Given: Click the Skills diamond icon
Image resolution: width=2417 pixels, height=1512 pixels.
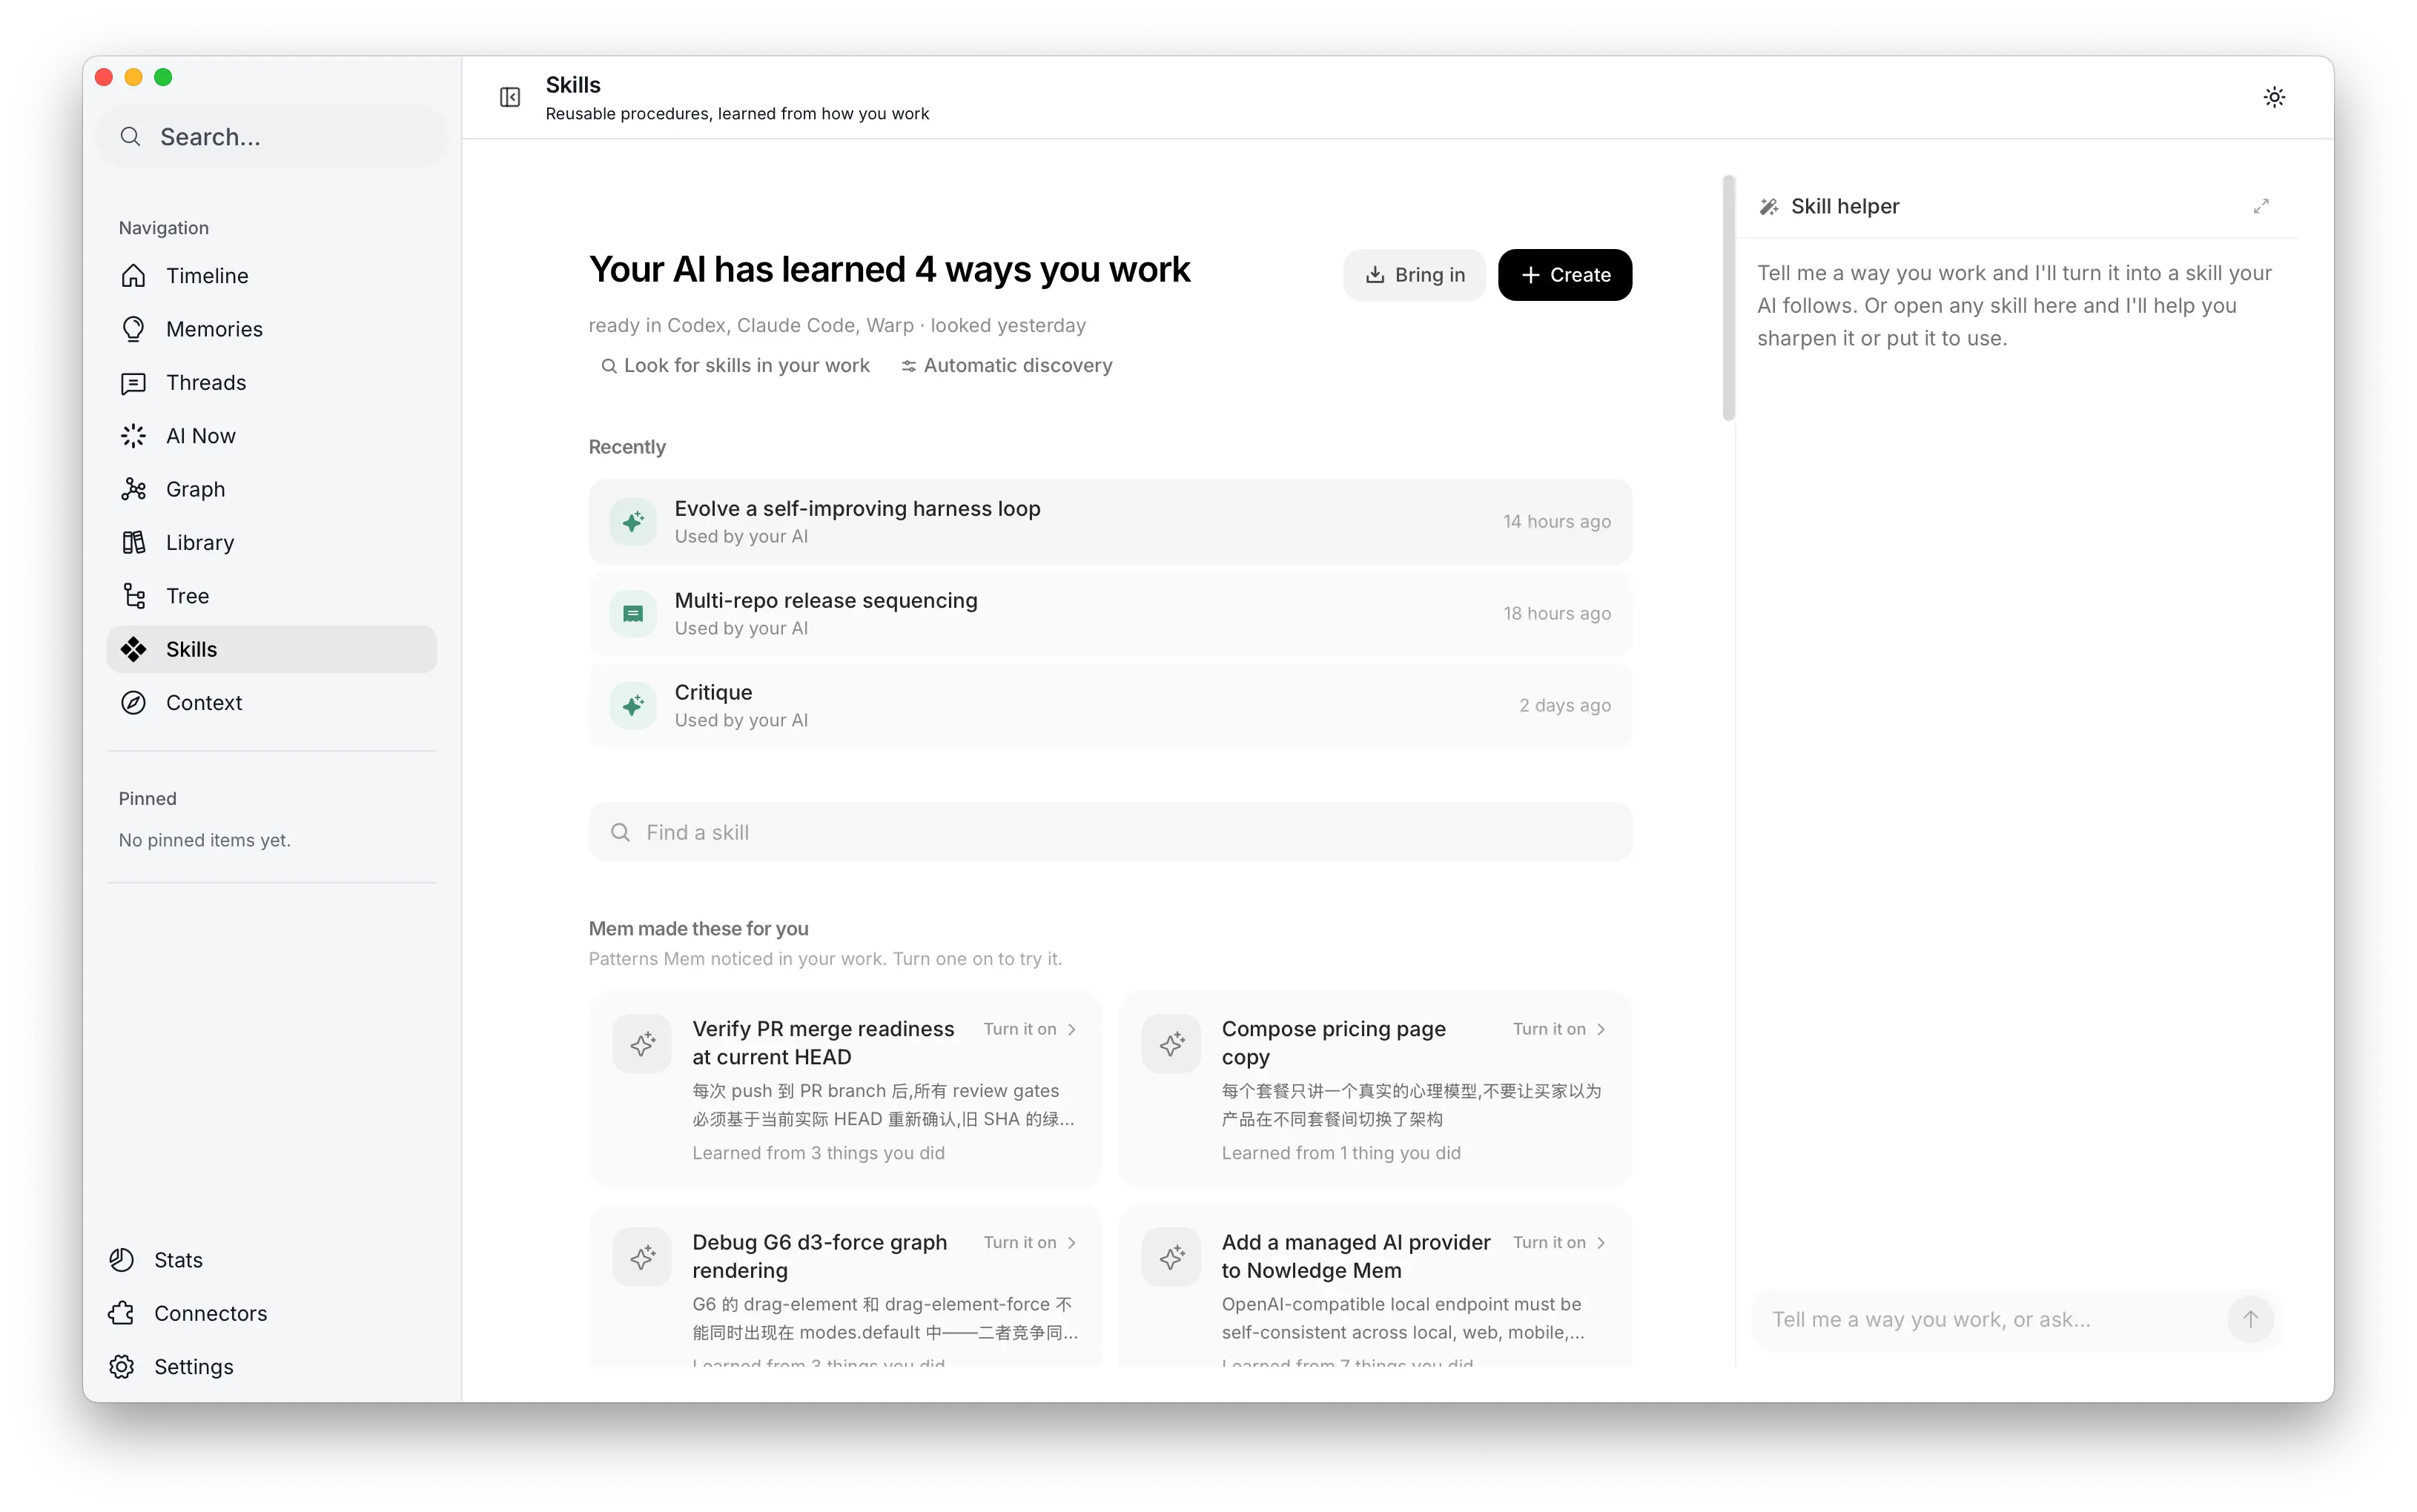Looking at the screenshot, I should coord(133,649).
